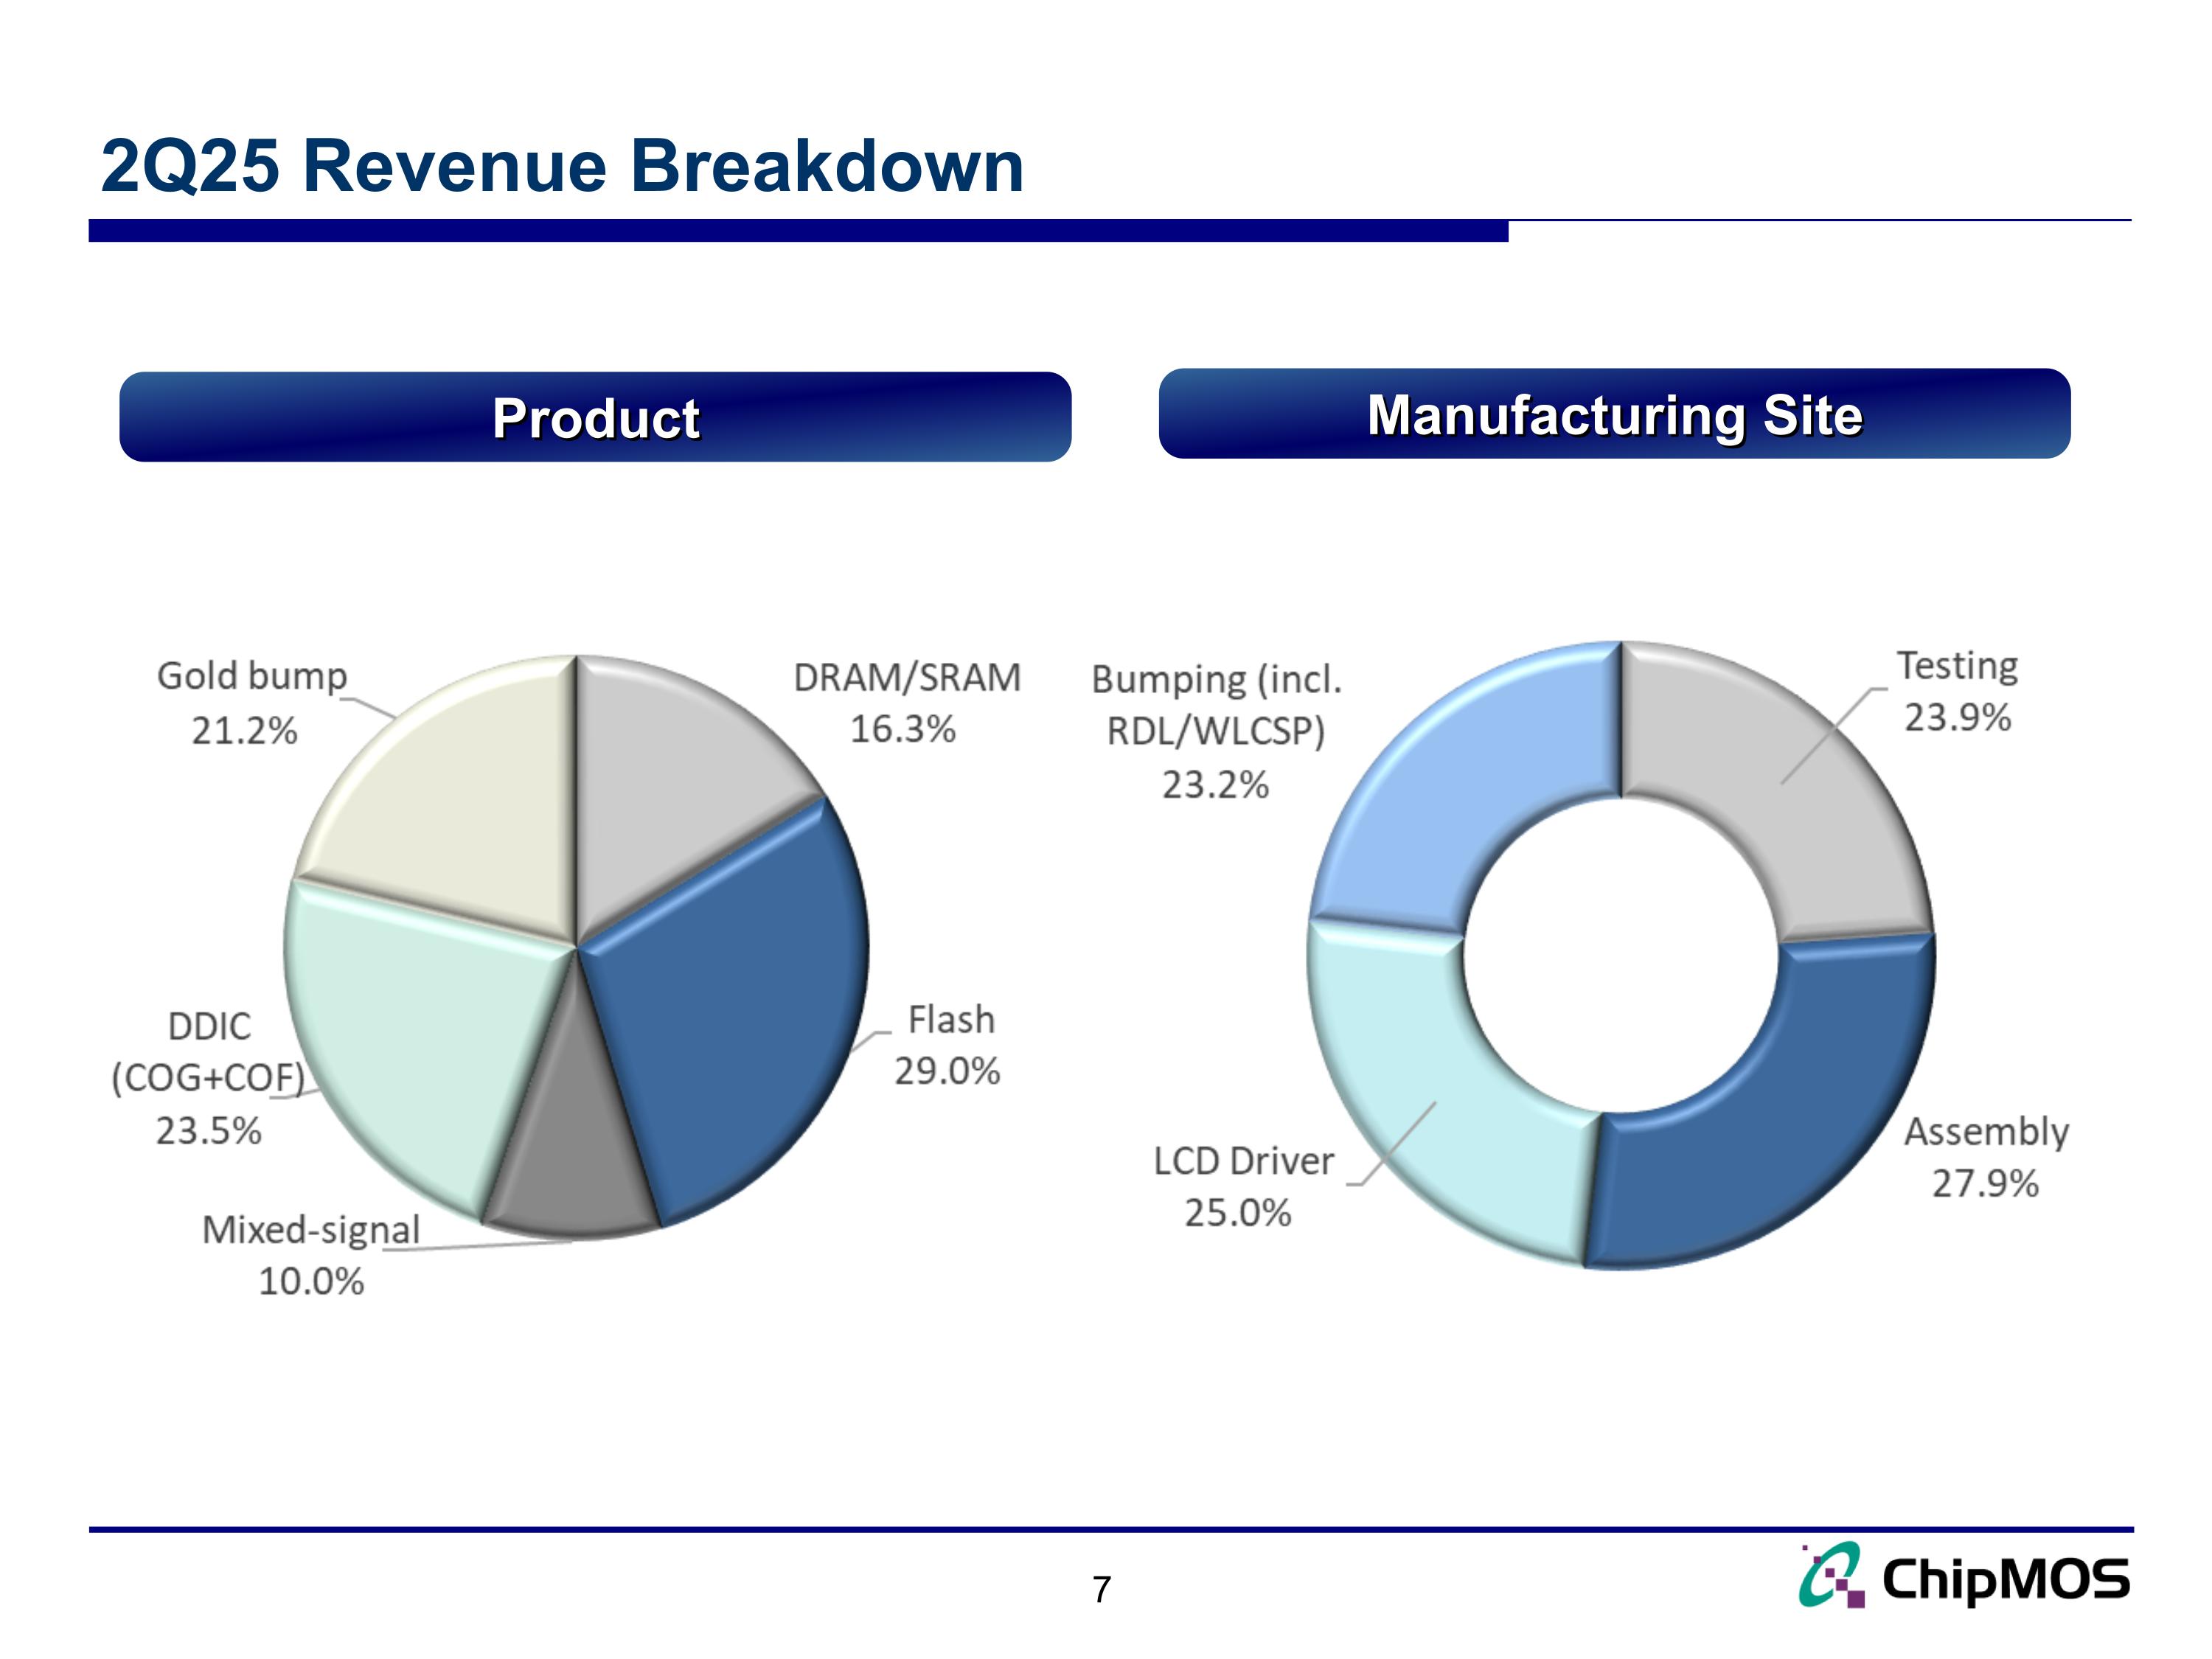Click the page number 7
The width and height of the screenshot is (2212, 1659).
click(x=1101, y=1589)
